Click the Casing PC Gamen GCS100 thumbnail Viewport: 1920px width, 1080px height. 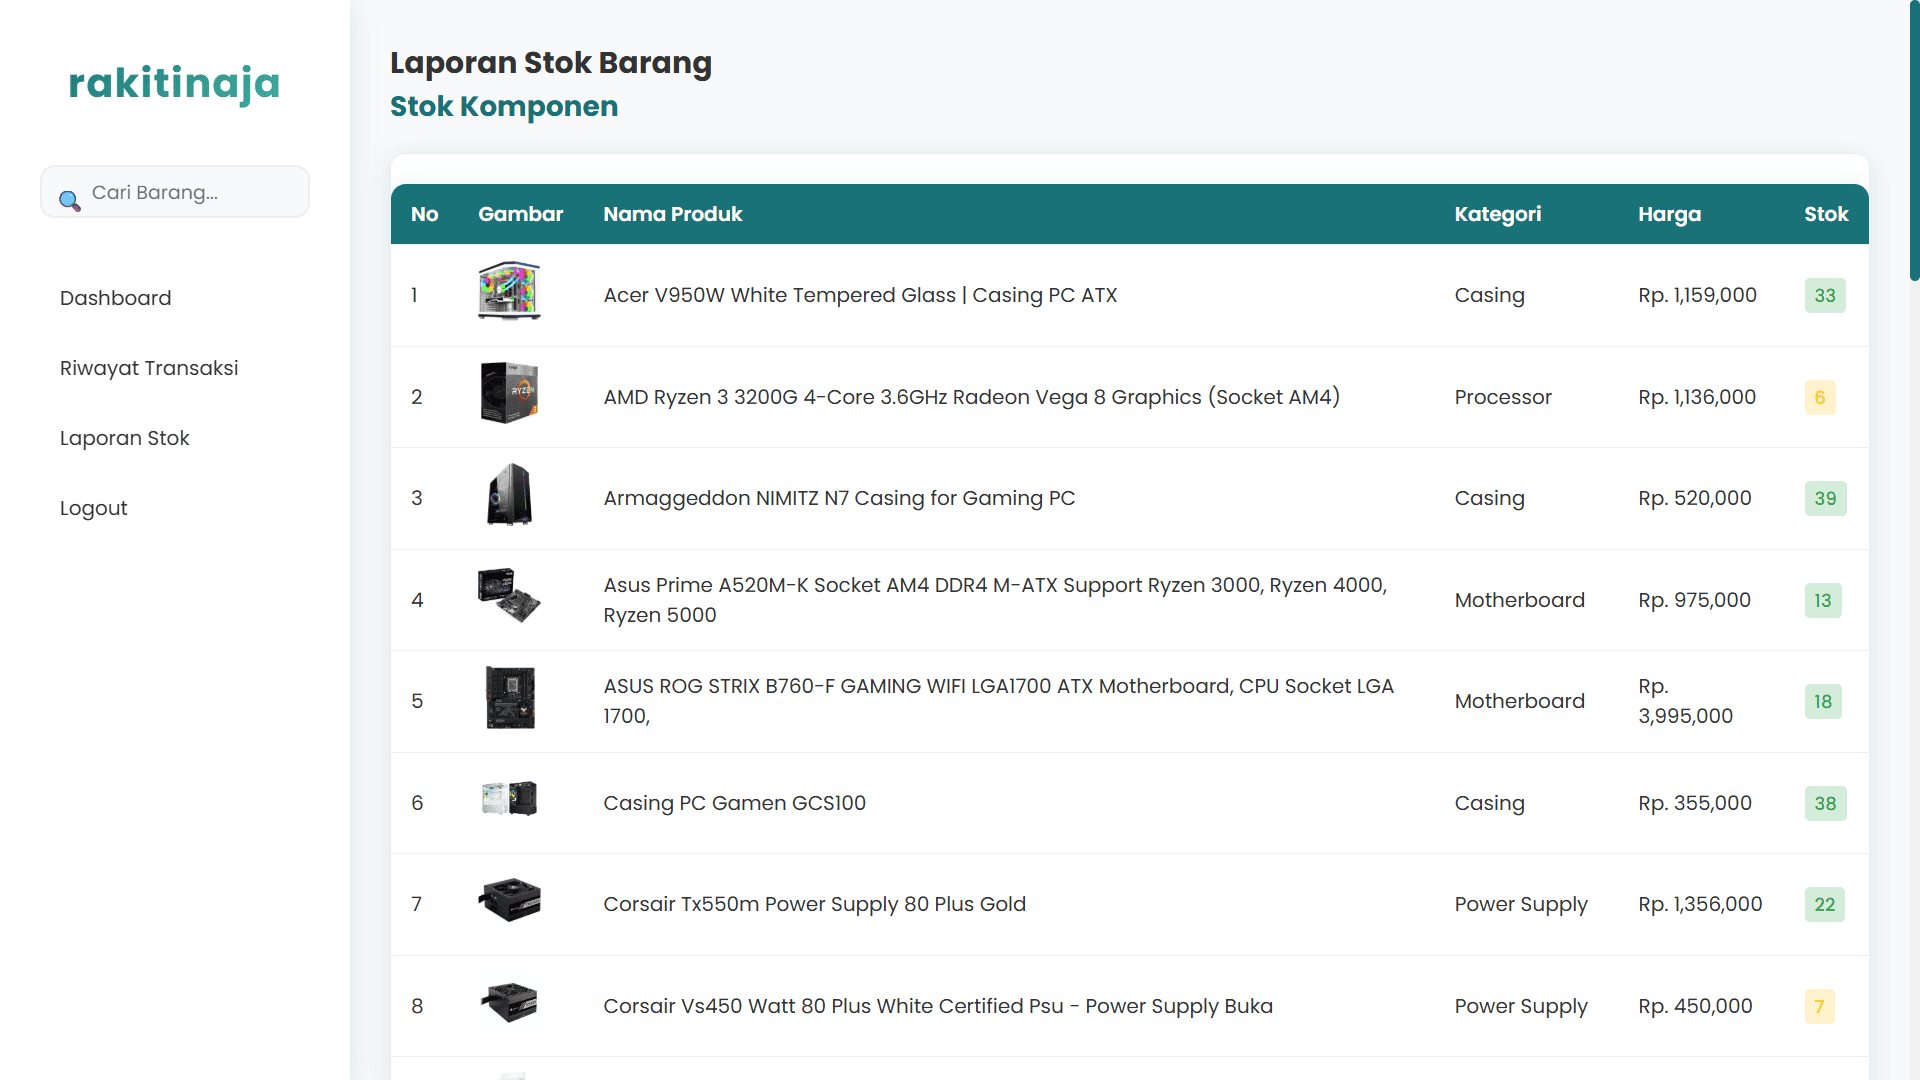pyautogui.click(x=509, y=799)
